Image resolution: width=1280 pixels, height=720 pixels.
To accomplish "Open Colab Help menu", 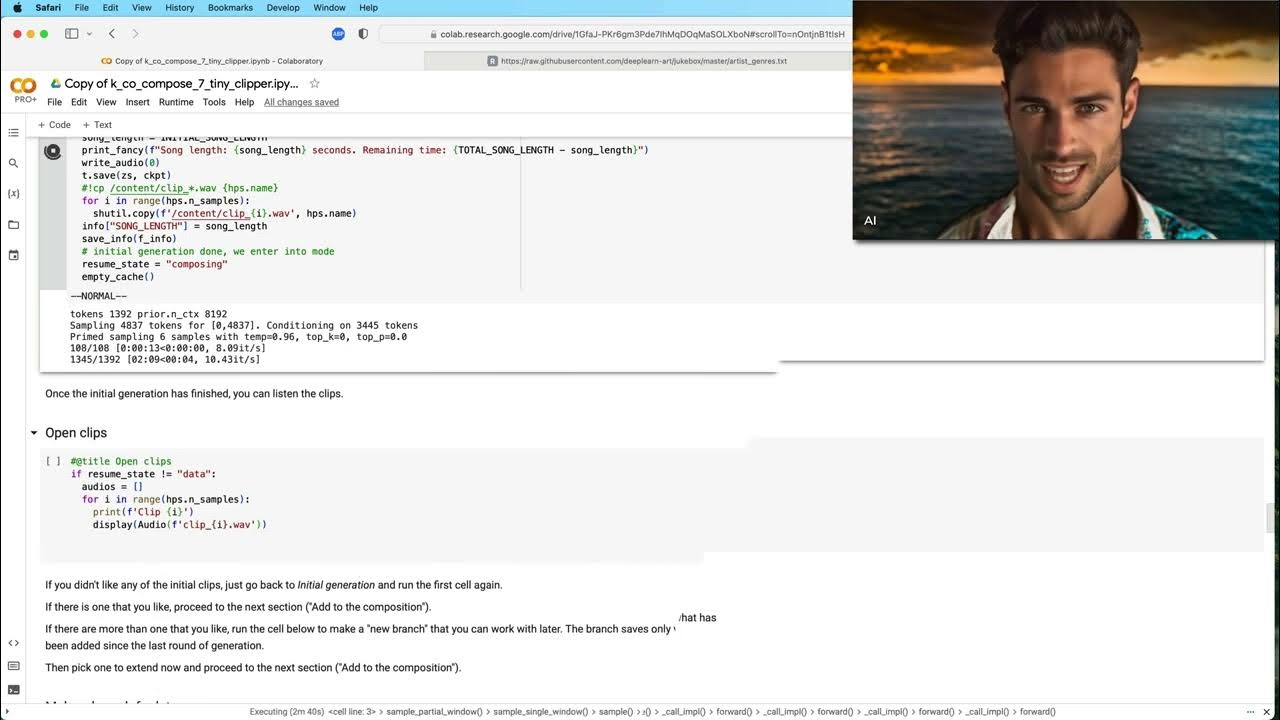I will click(x=244, y=102).
